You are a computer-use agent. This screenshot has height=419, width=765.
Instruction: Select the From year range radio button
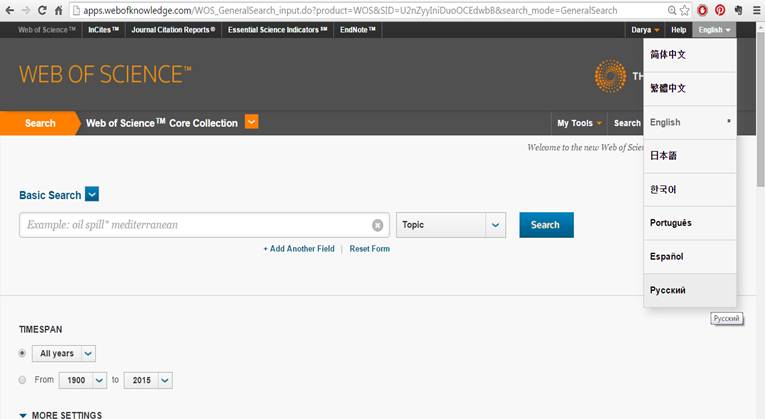point(23,380)
